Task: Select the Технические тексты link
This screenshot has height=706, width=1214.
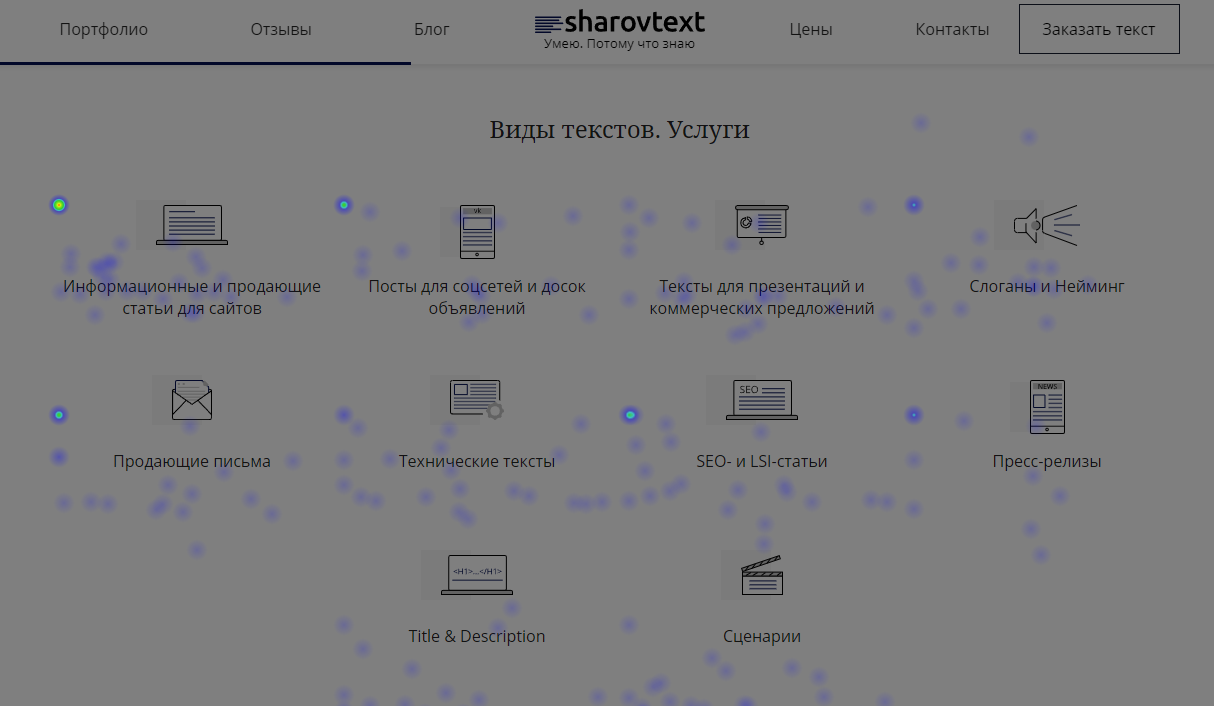Action: pos(476,462)
